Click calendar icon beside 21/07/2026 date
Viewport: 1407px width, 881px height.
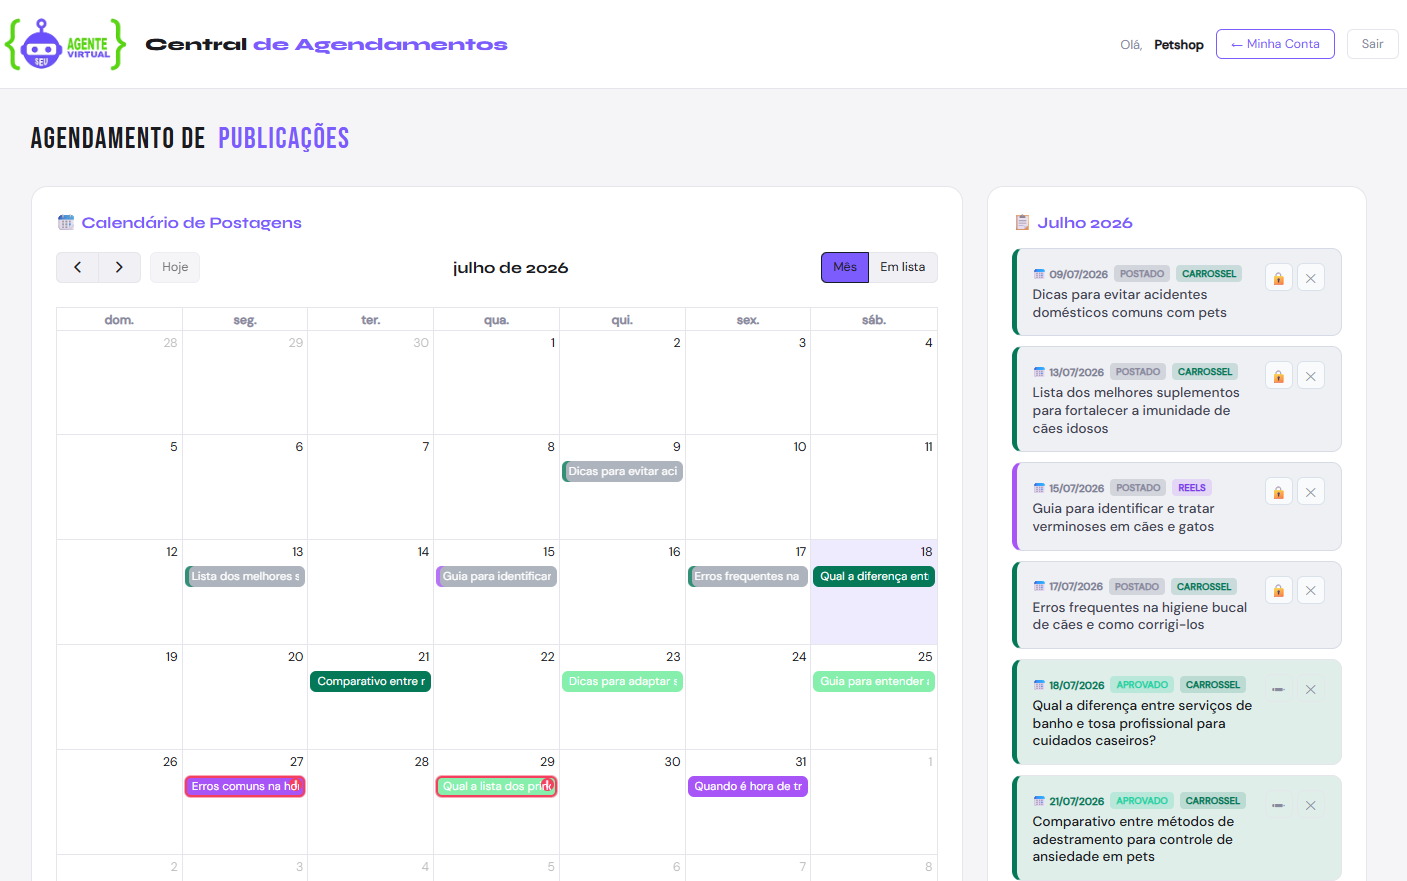[x=1039, y=801]
